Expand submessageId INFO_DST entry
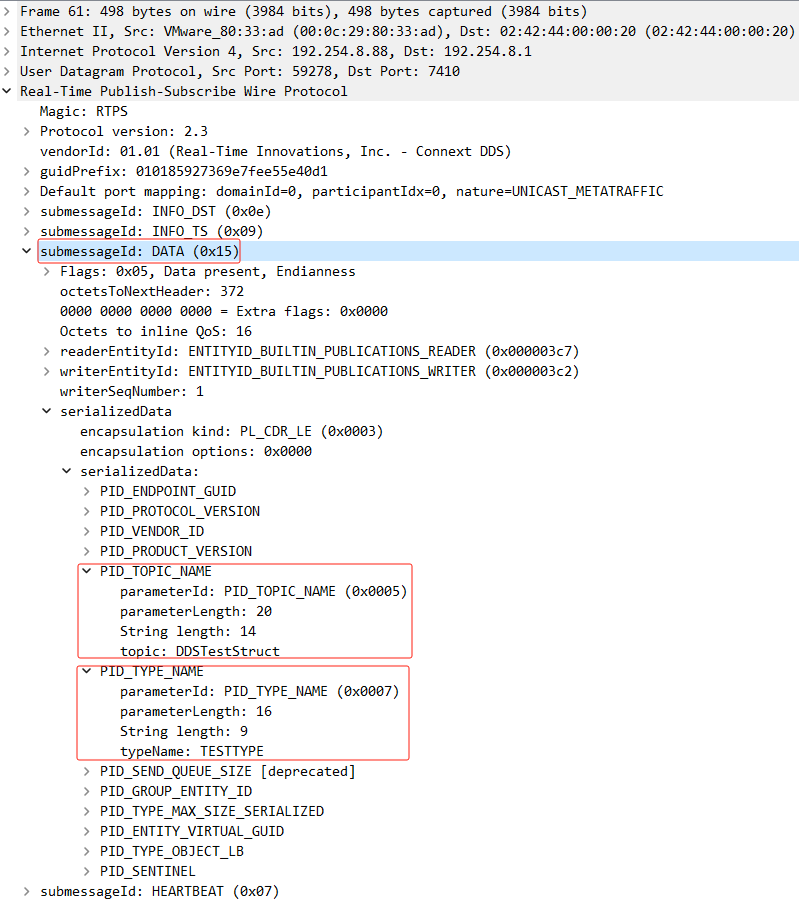 (x=27, y=211)
